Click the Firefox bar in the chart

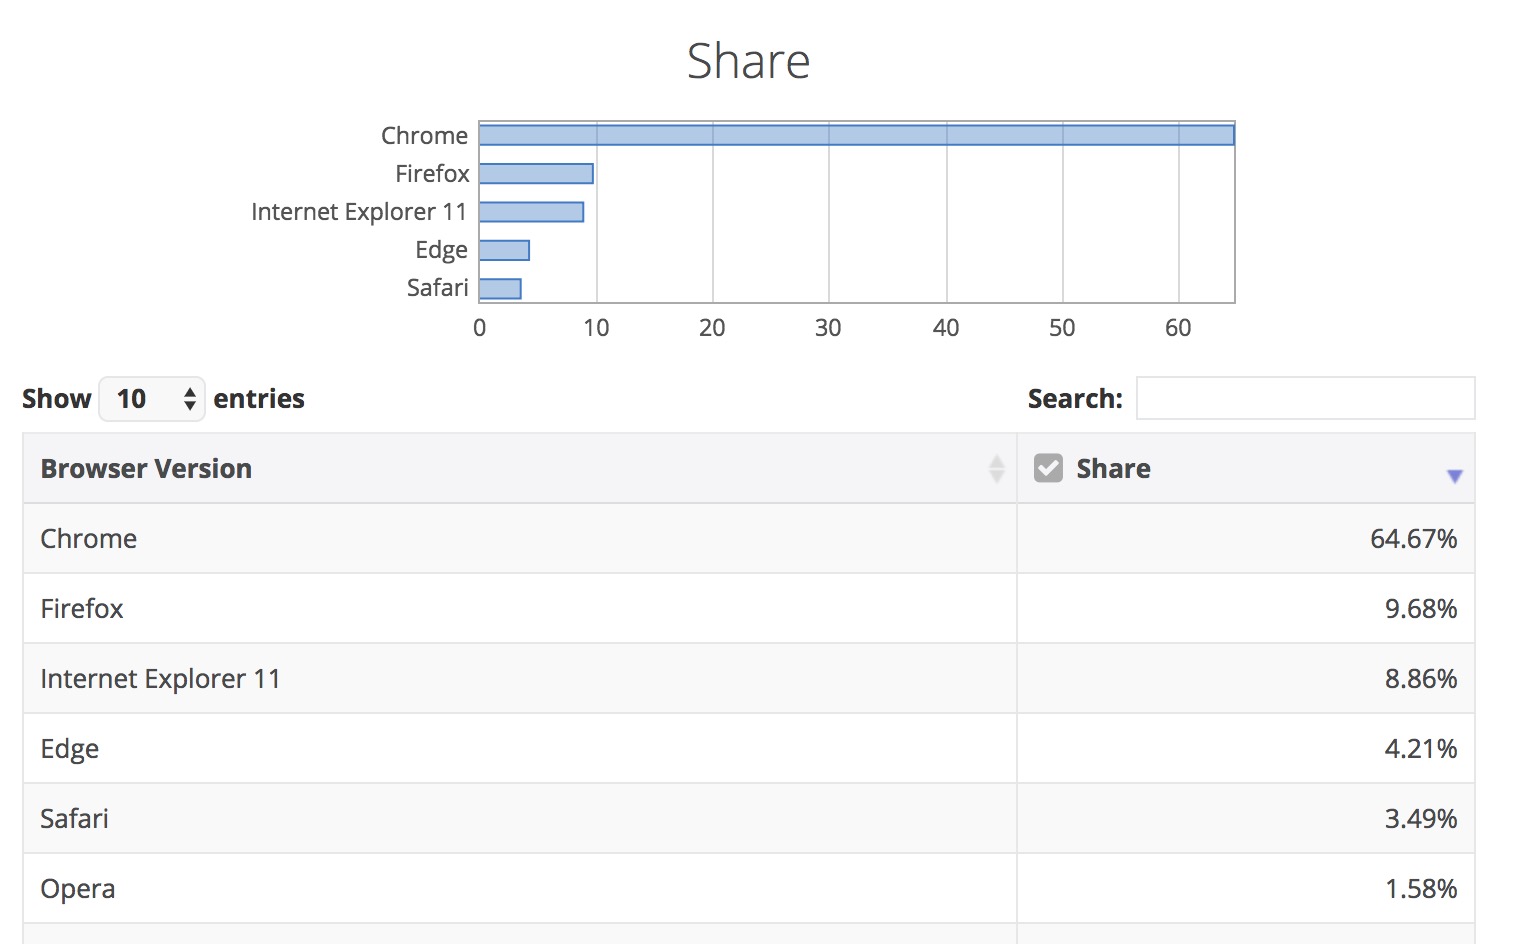pos(536,174)
